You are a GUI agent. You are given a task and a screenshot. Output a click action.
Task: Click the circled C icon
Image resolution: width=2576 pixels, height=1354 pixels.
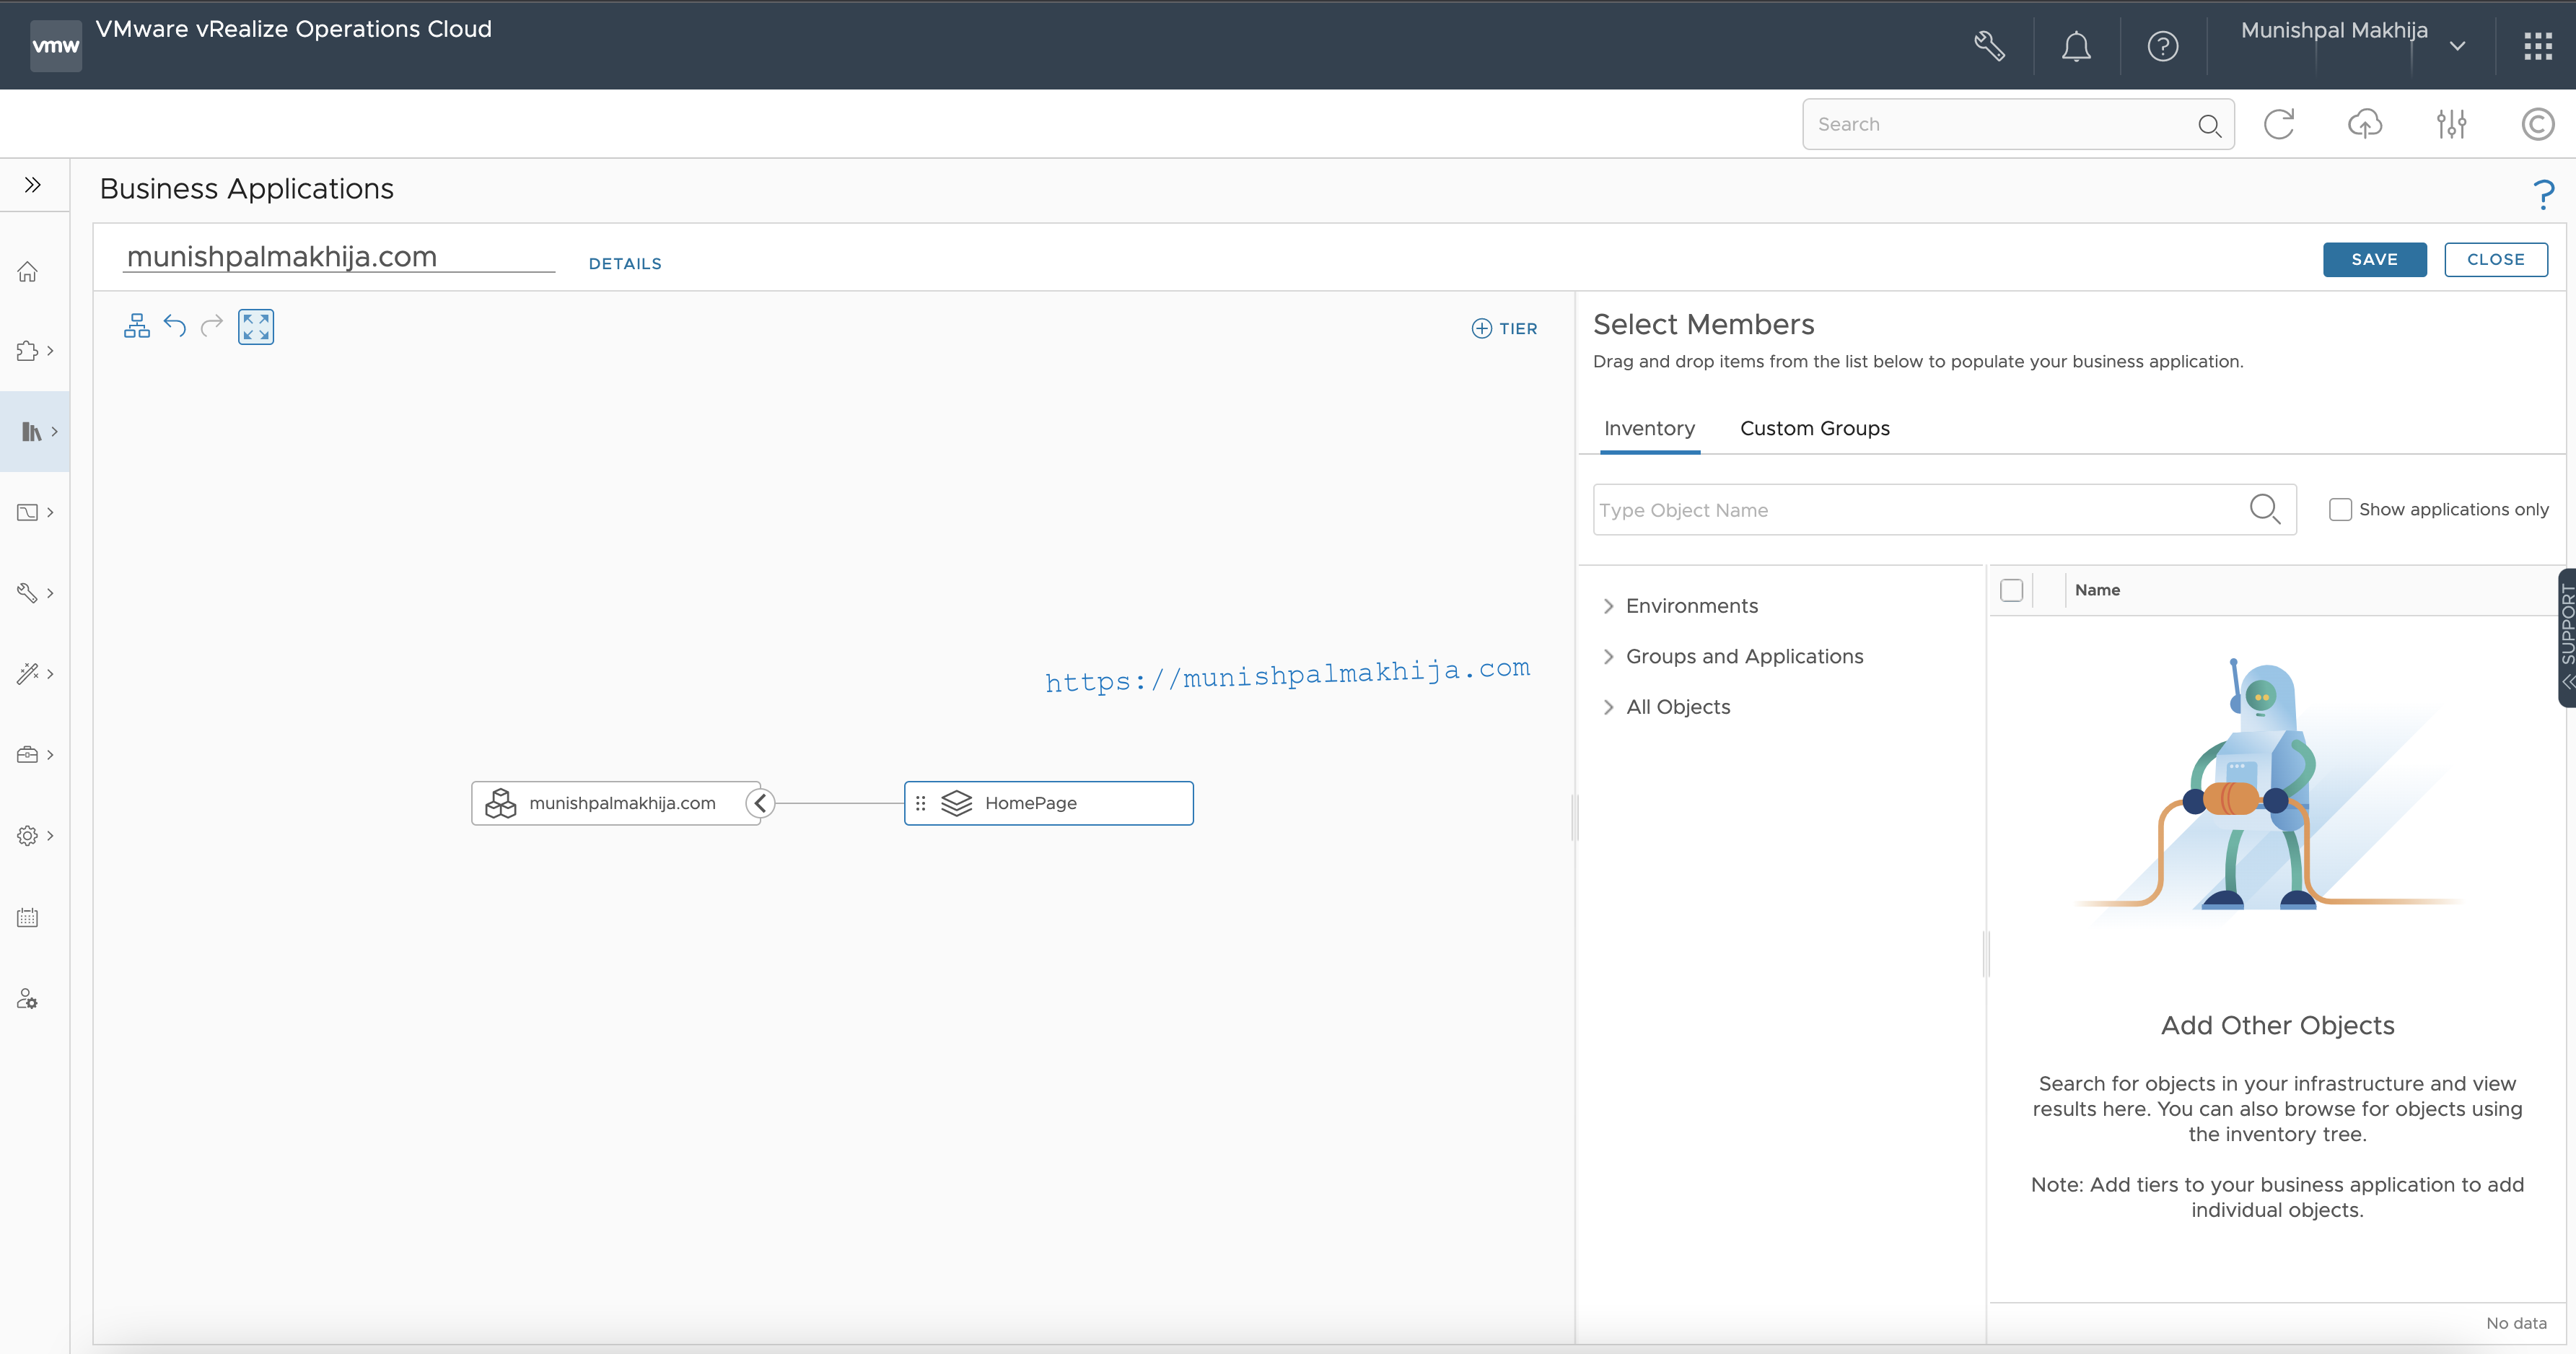pyautogui.click(x=2537, y=124)
